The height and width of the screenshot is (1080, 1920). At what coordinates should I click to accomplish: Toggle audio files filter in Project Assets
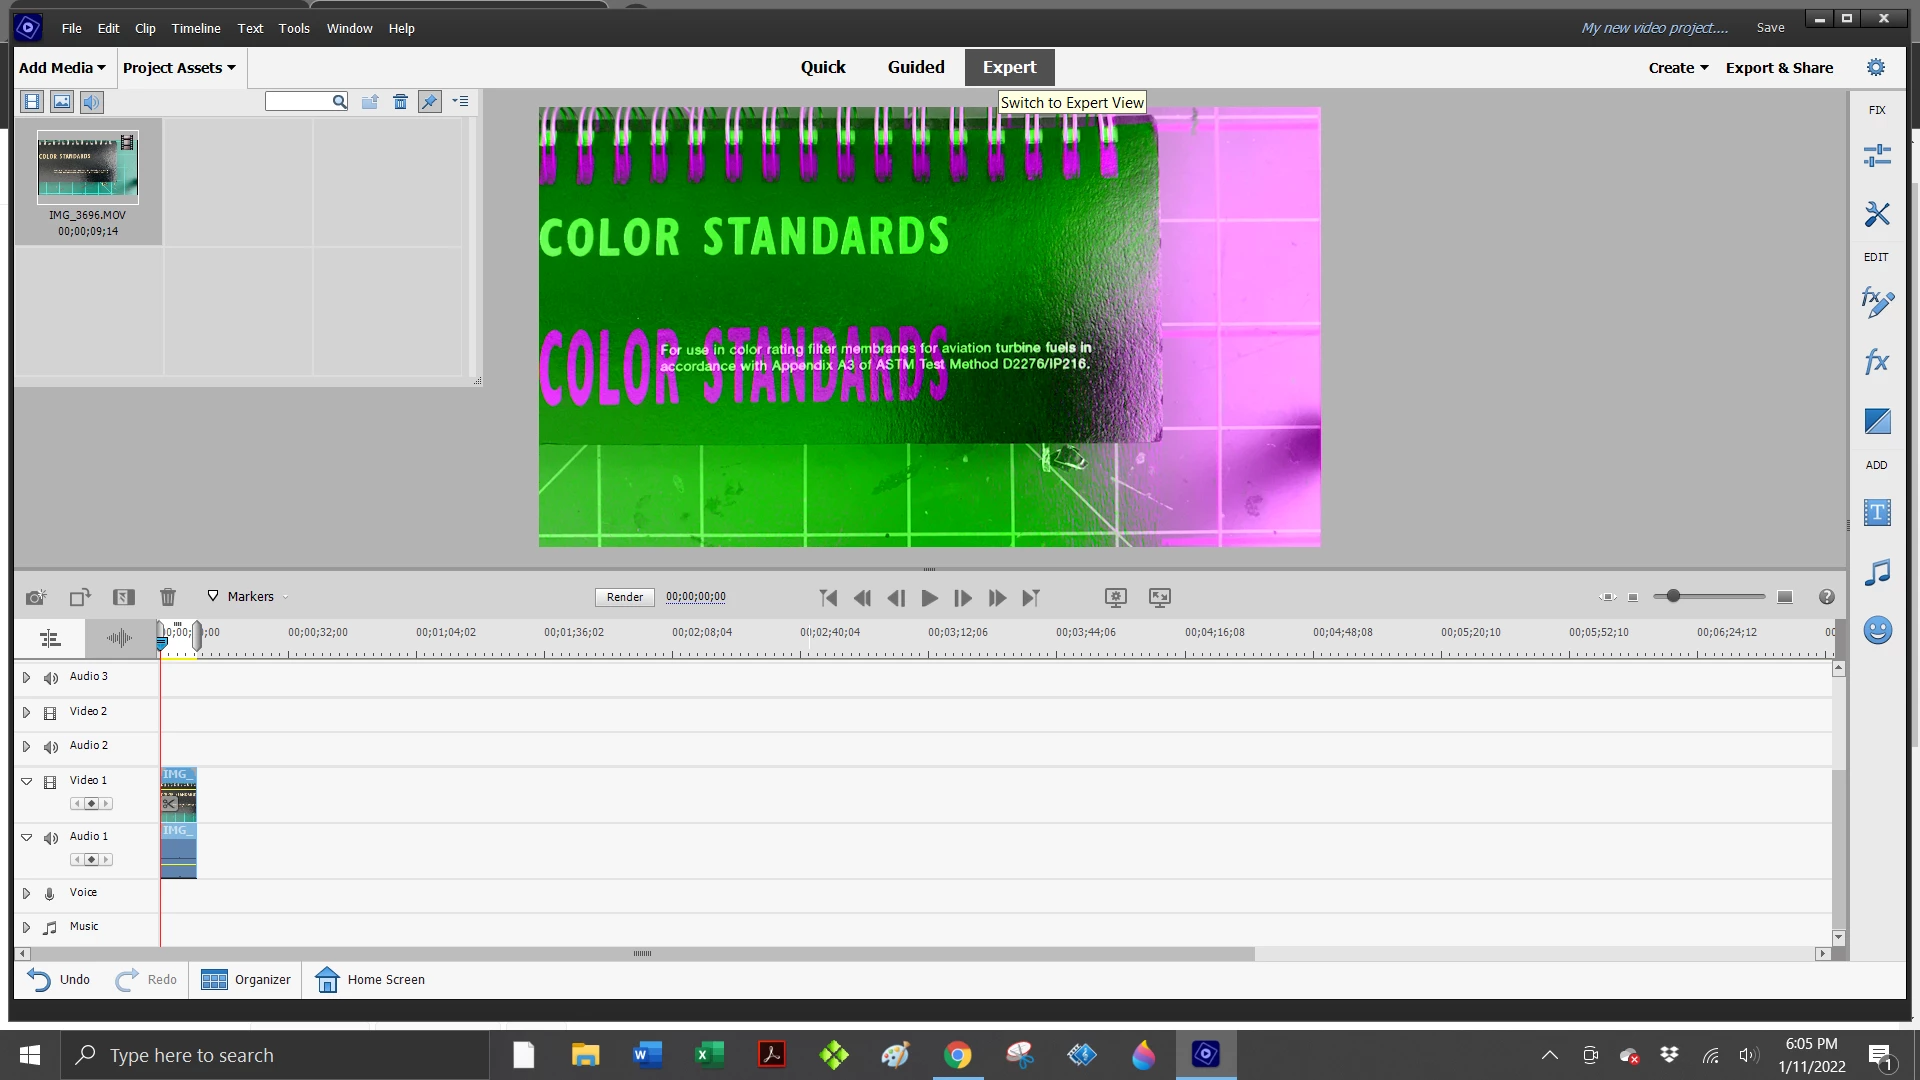pos(92,102)
